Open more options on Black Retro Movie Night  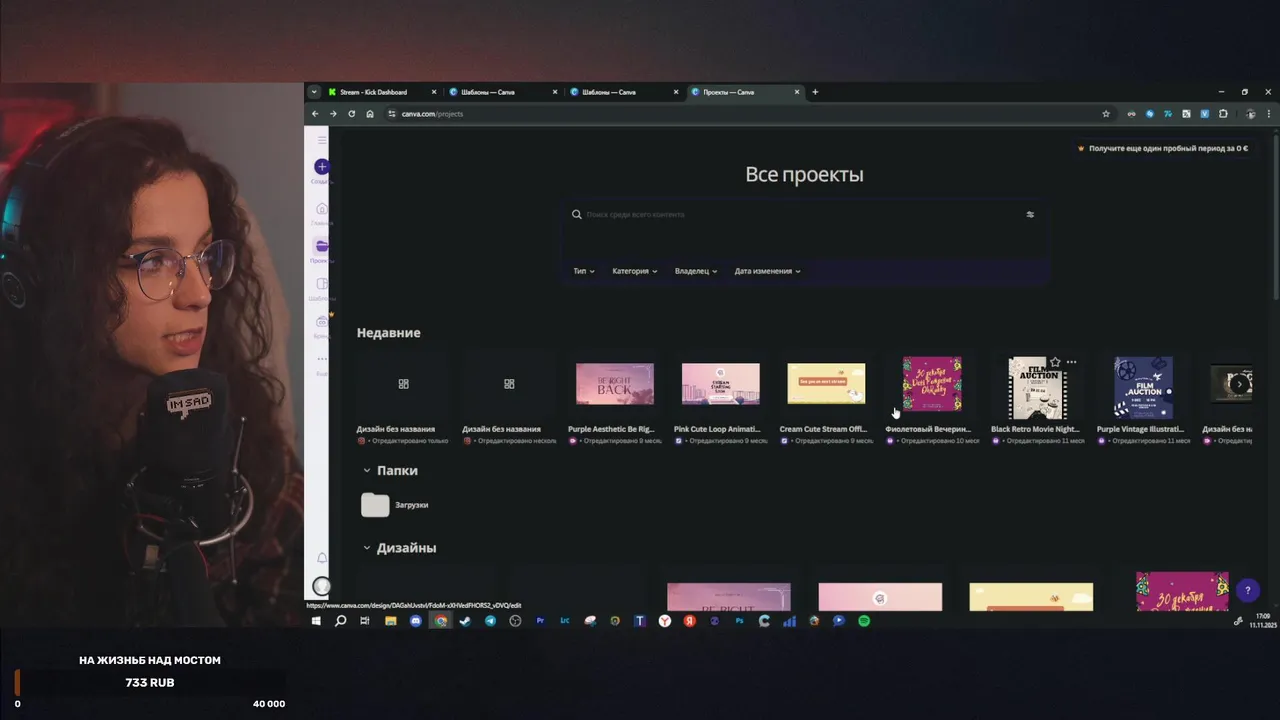pos(1071,362)
